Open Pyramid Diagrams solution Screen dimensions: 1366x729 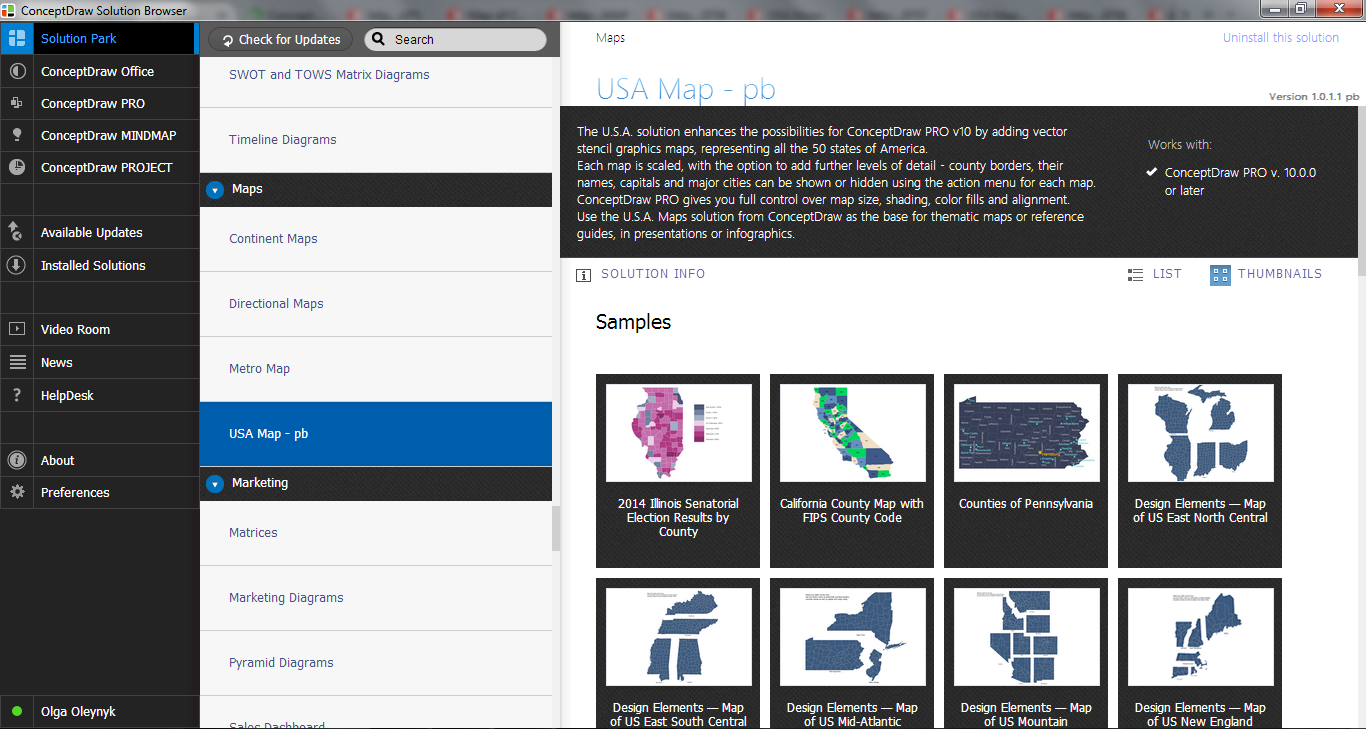click(x=376, y=663)
